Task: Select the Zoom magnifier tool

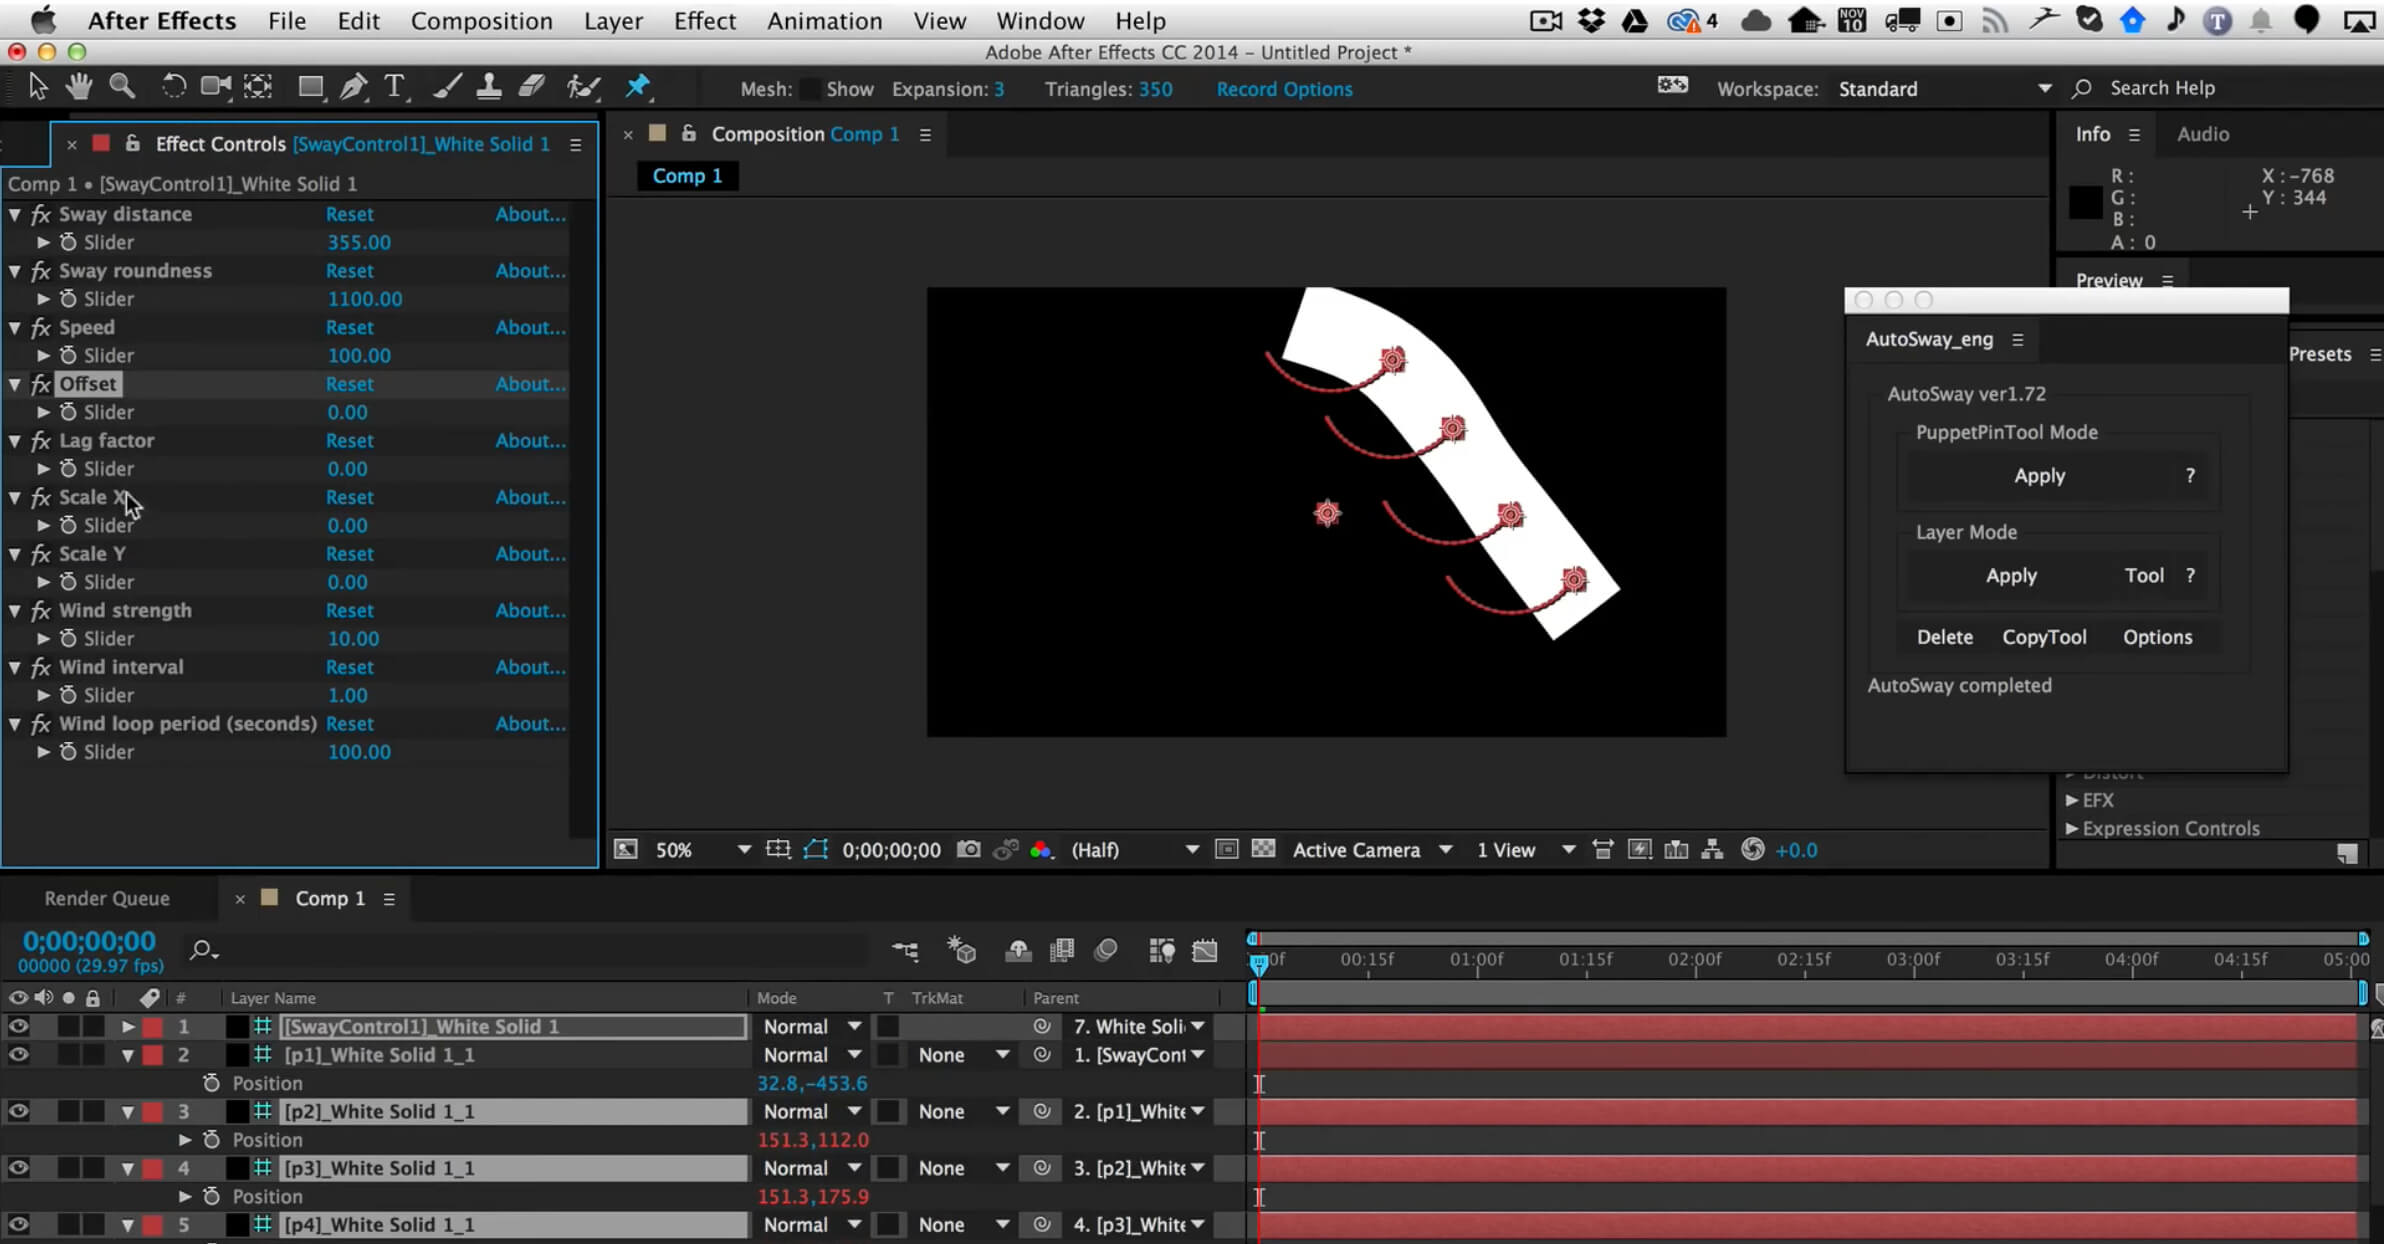Action: click(x=122, y=88)
